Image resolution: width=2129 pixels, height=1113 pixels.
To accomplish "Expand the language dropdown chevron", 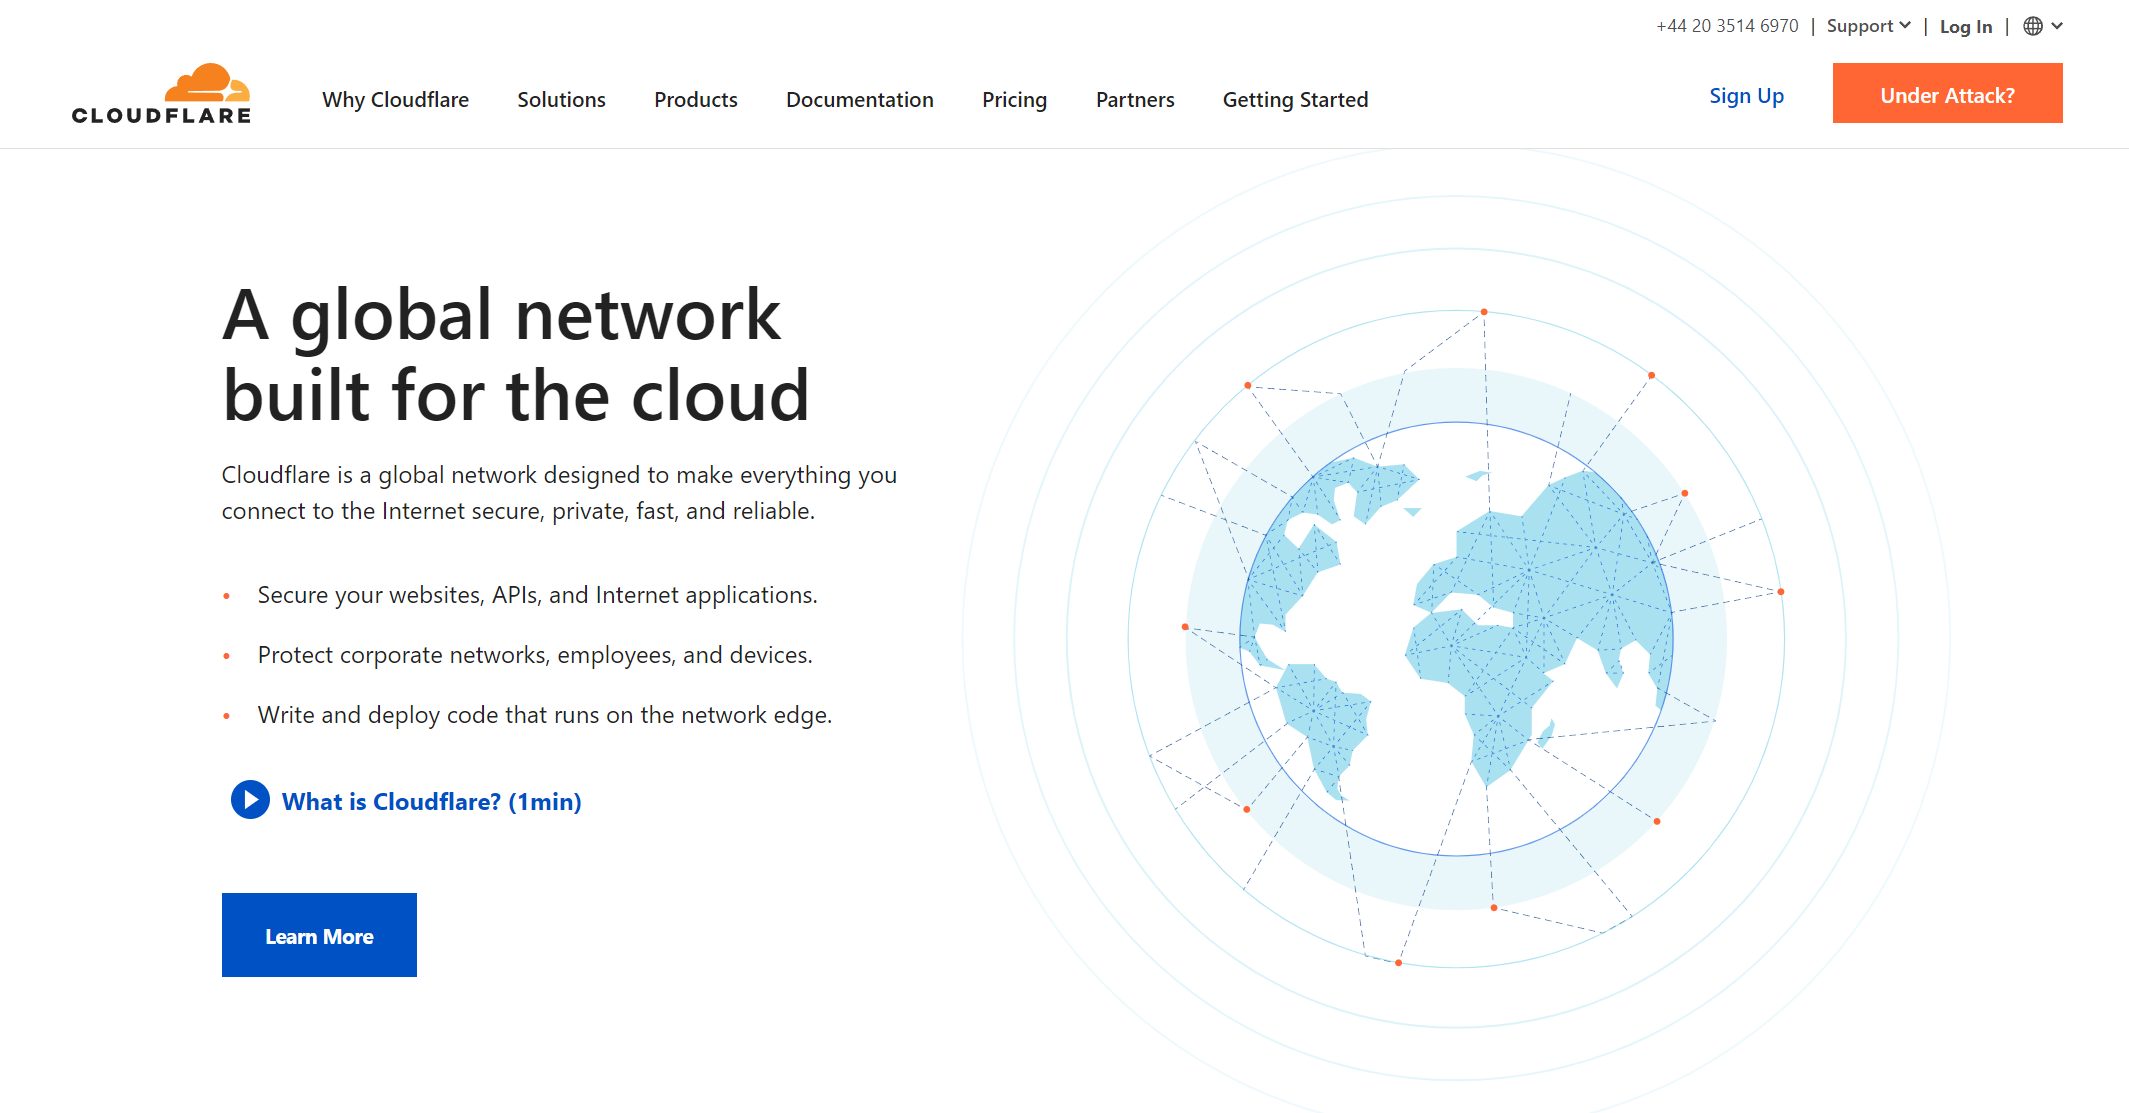I will [x=2057, y=26].
